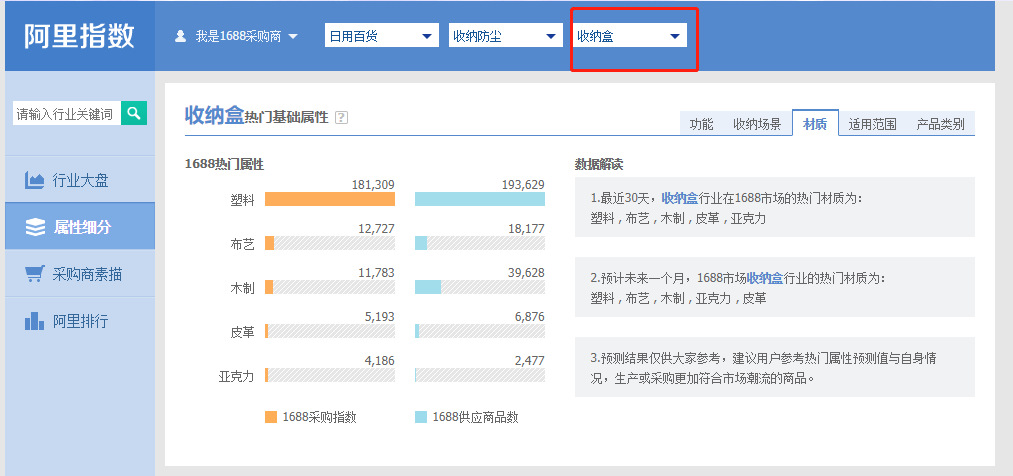The height and width of the screenshot is (476, 1013).
Task: Click the value 181,309
Action: 373,185
